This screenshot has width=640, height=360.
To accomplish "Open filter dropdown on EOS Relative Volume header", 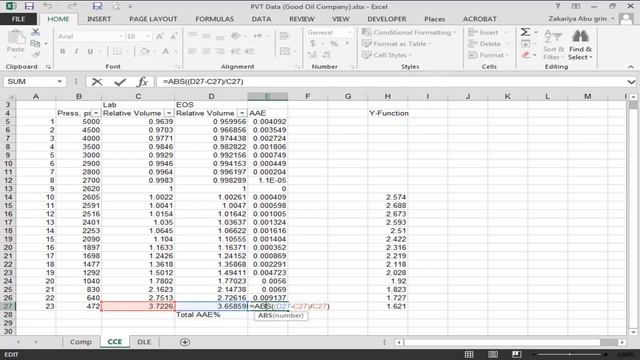I will click(x=242, y=113).
